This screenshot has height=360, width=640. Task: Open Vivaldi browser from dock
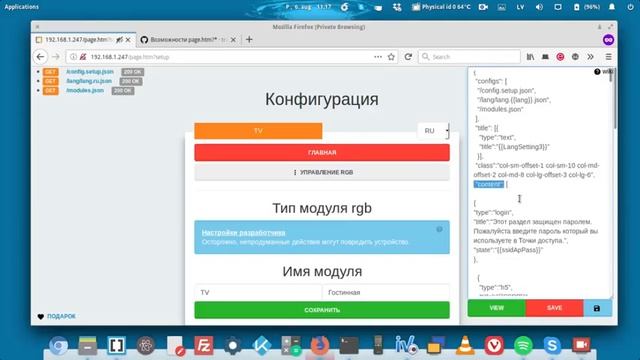tap(494, 346)
